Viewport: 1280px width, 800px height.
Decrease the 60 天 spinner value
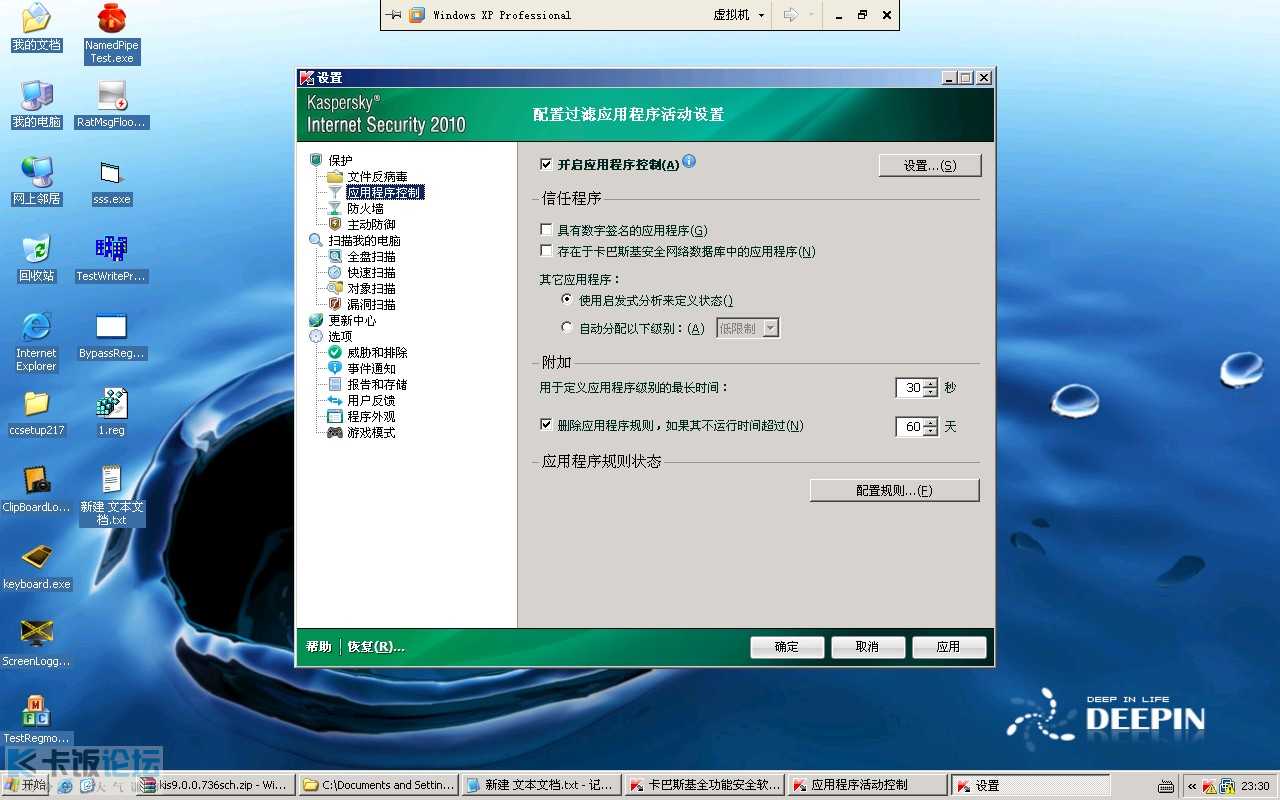click(931, 431)
